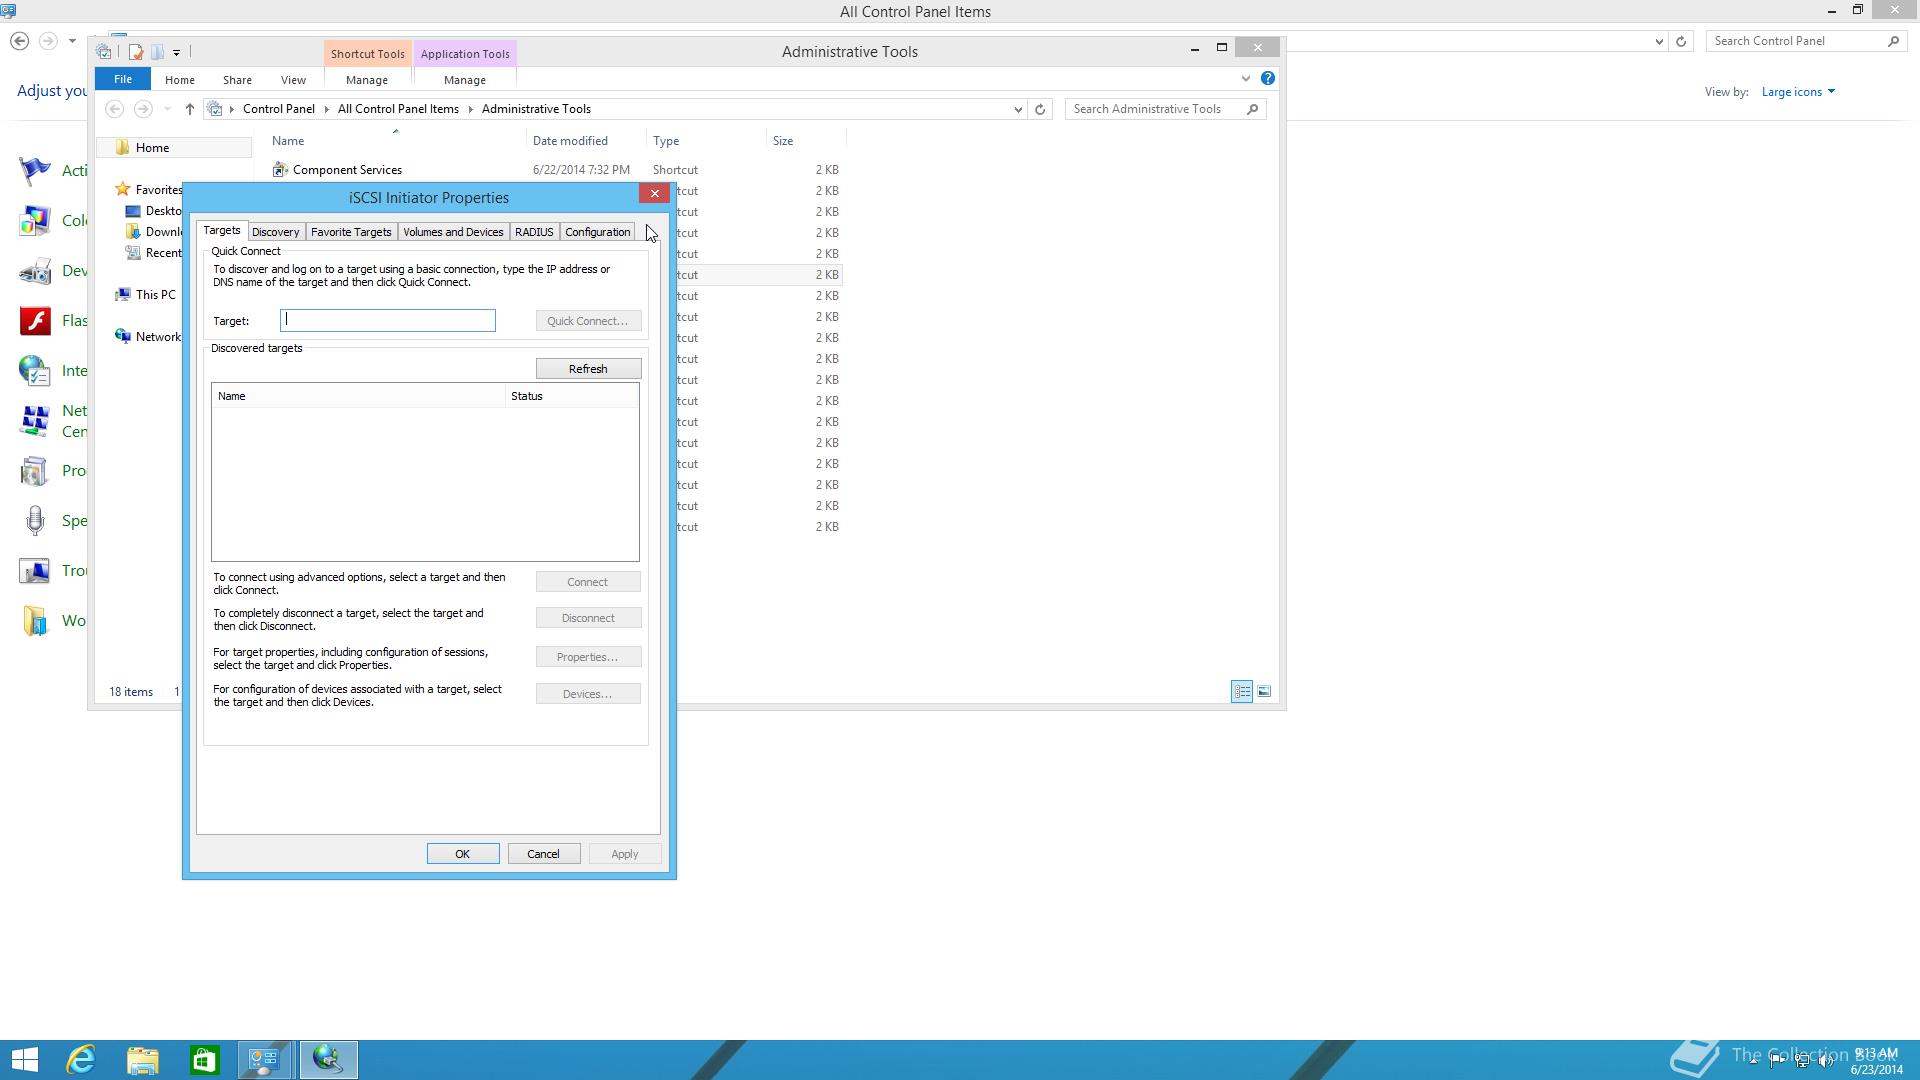Open the Favorite Targets tab

(351, 232)
